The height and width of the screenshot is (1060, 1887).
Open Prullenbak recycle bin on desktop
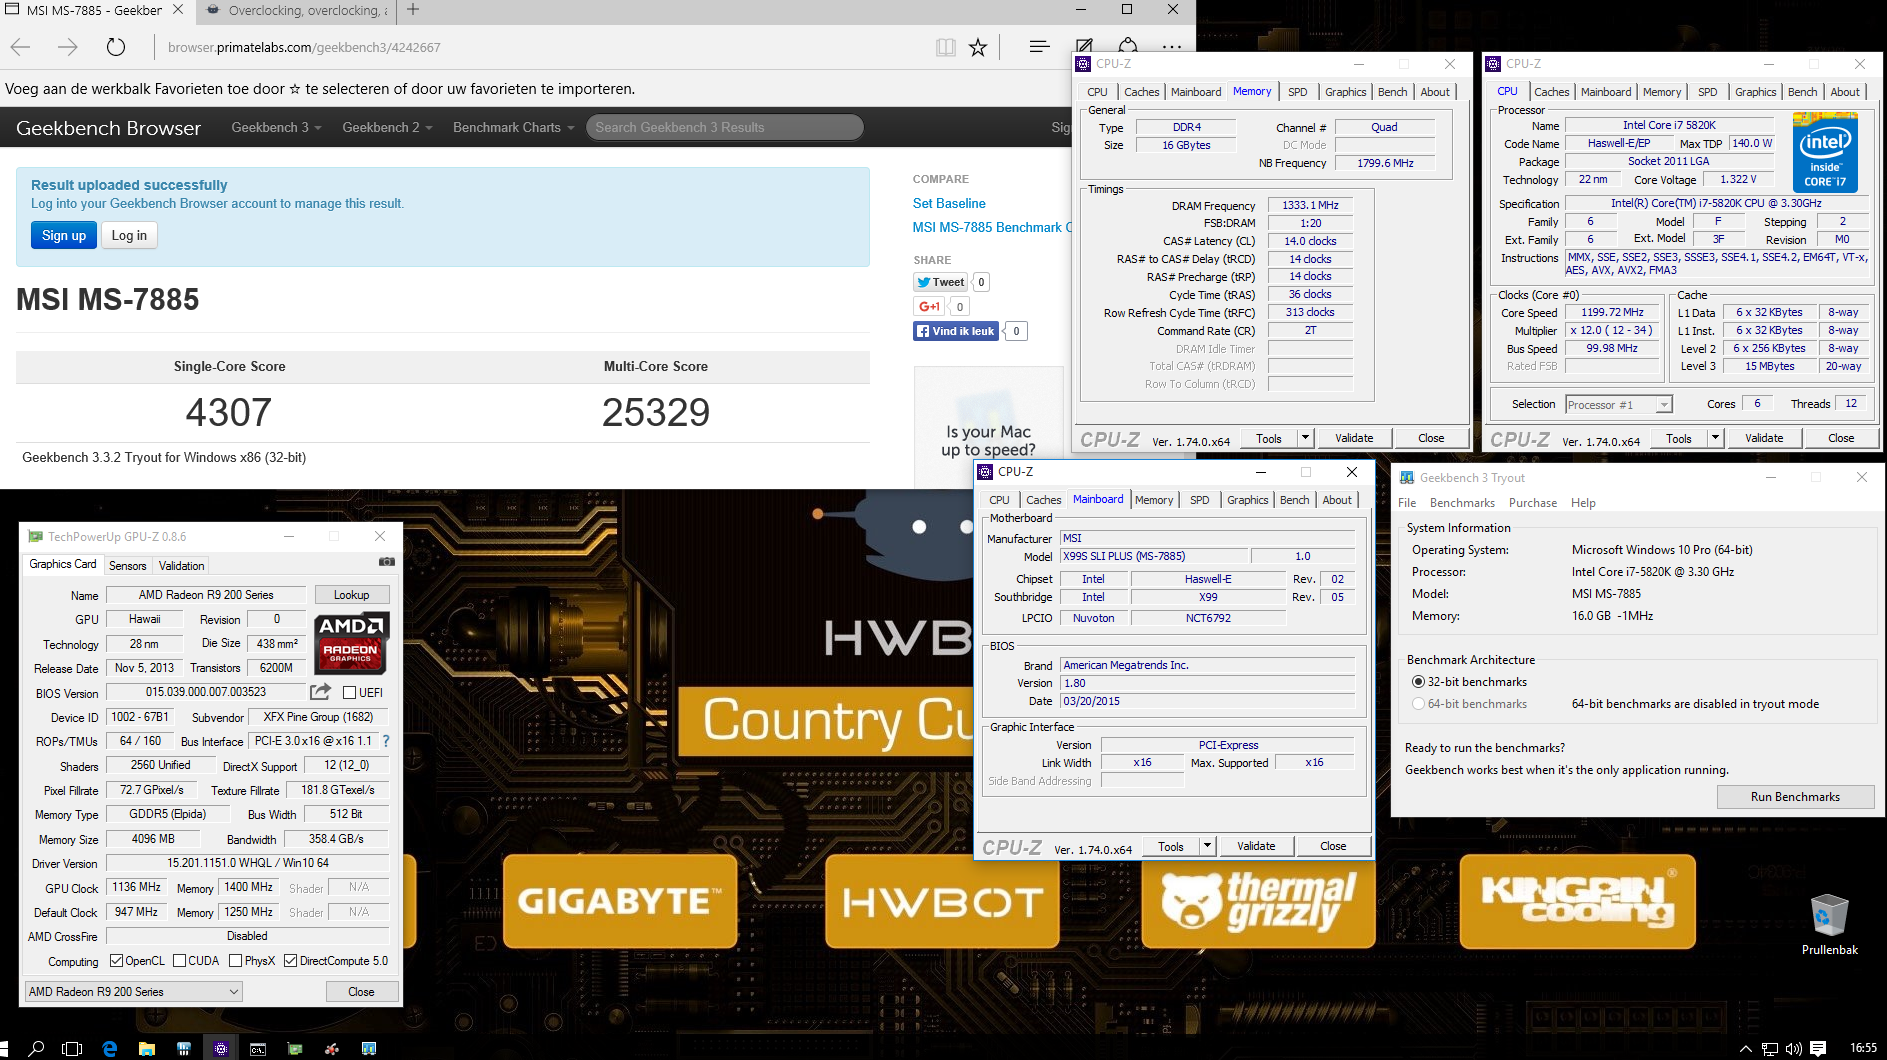tap(1829, 925)
